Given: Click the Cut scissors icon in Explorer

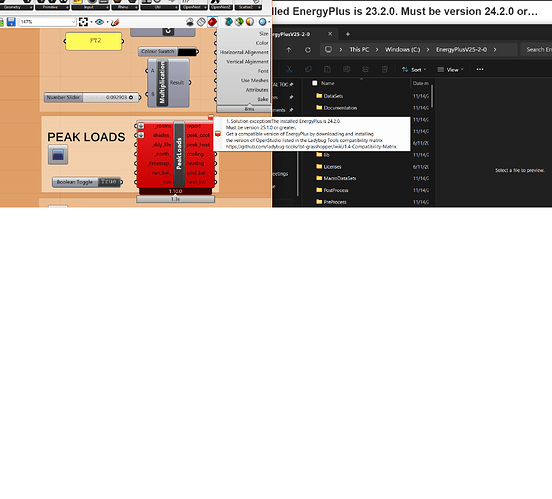Looking at the screenshot, I should [289, 69].
